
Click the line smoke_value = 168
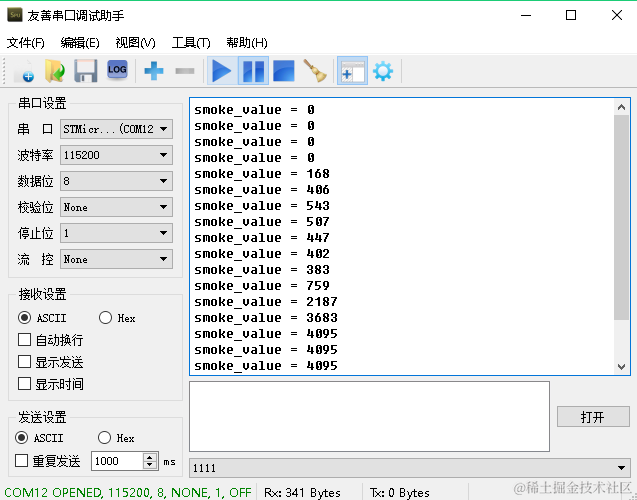click(x=262, y=174)
